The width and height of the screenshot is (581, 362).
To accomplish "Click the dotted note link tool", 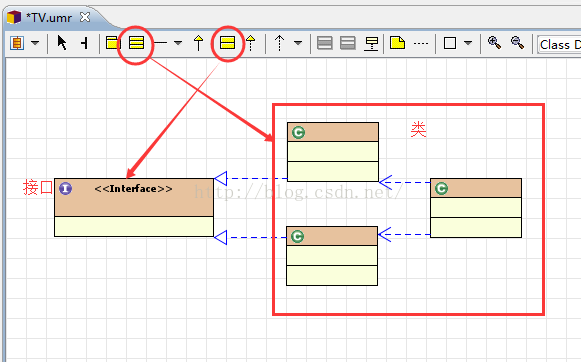I will [x=421, y=43].
